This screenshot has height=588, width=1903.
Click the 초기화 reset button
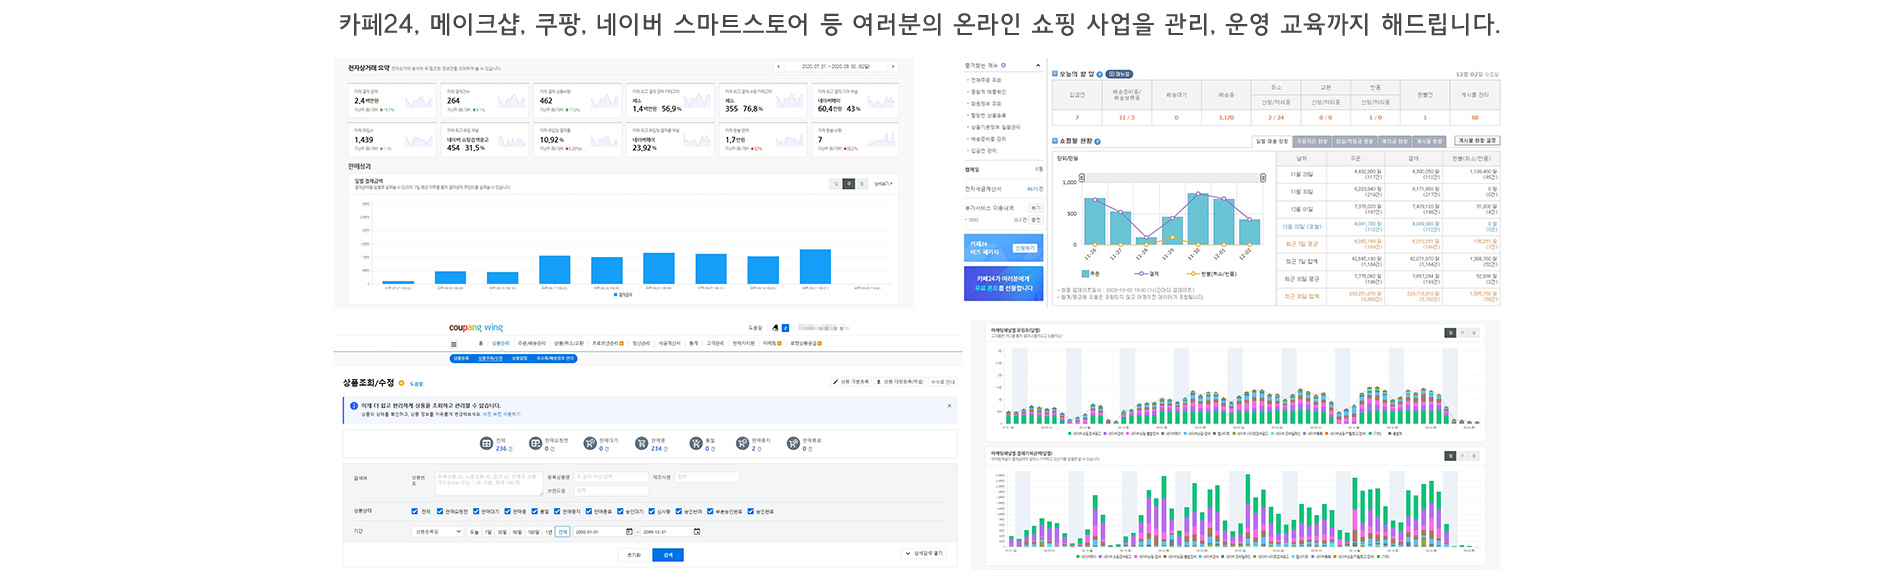[x=633, y=555]
